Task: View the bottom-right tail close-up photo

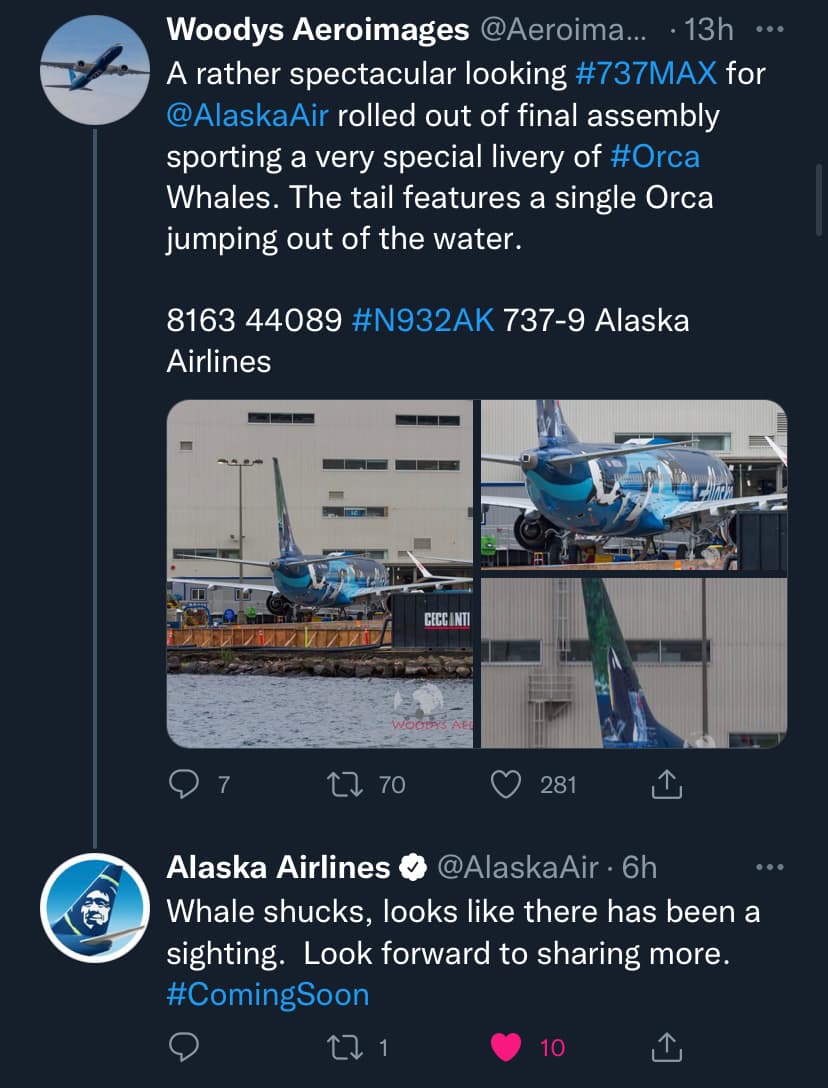Action: [634, 662]
